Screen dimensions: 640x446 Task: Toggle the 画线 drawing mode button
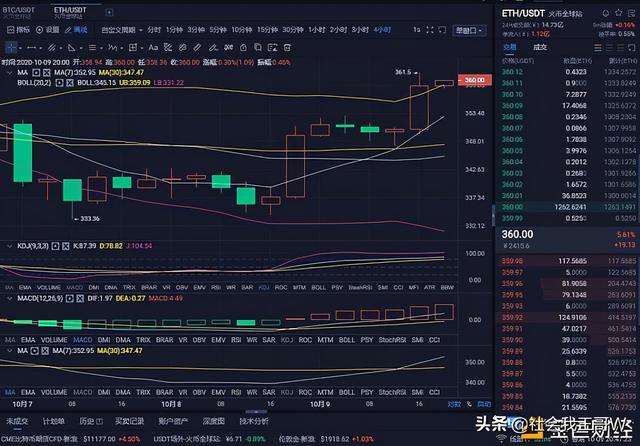click(x=75, y=30)
